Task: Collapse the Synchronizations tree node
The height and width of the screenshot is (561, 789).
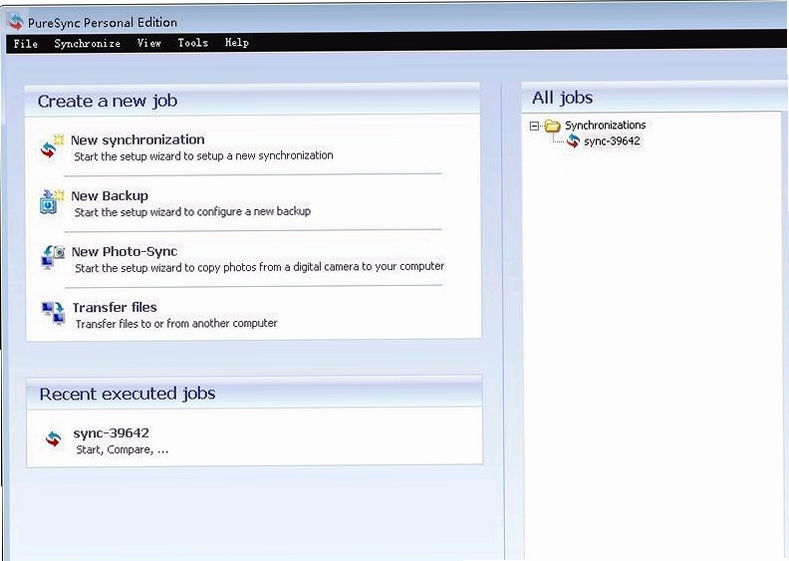Action: (x=534, y=126)
